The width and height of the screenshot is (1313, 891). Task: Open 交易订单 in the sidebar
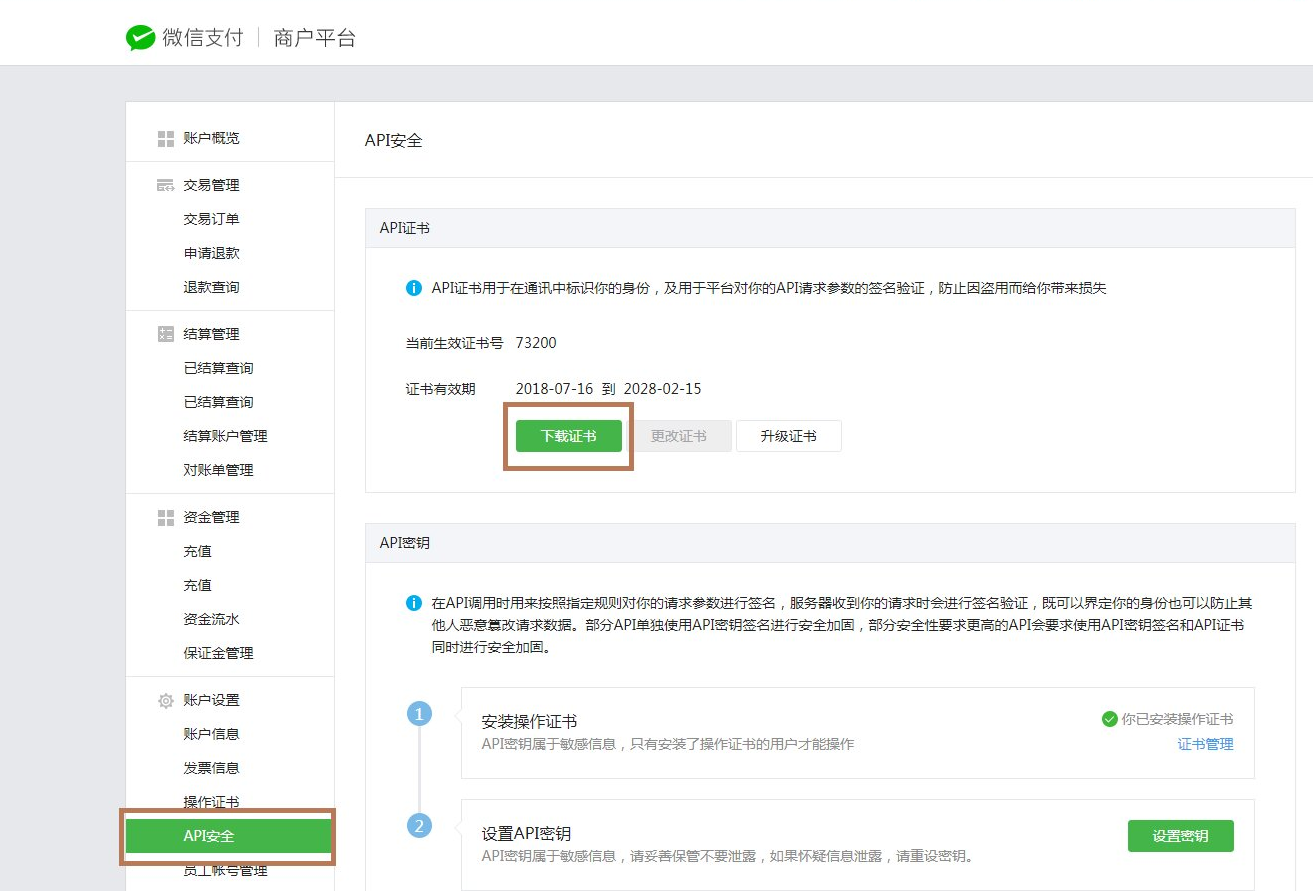211,219
